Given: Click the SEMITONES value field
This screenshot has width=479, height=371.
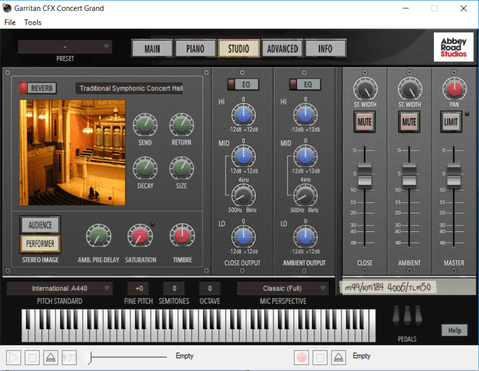Looking at the screenshot, I should [174, 288].
